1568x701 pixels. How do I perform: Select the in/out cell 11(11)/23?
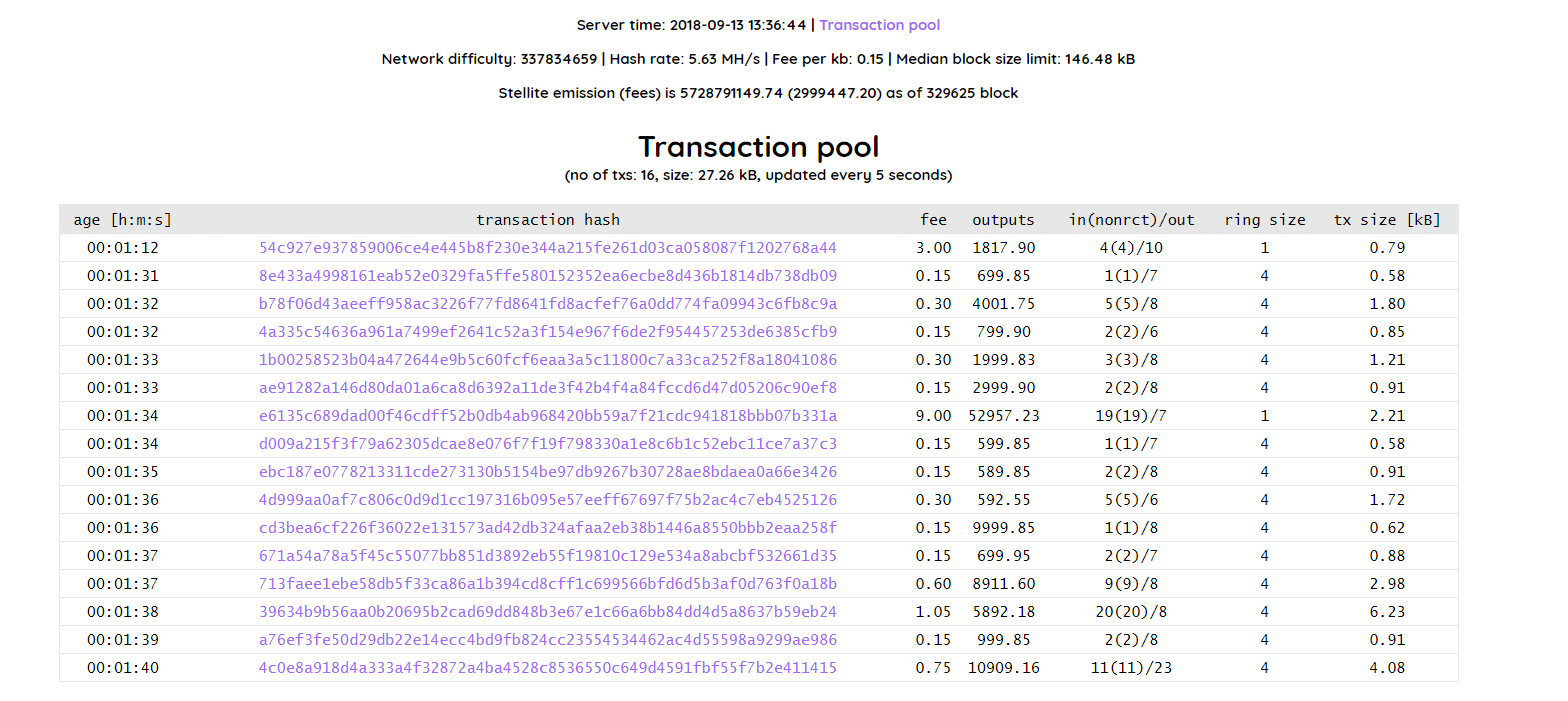click(x=1132, y=668)
